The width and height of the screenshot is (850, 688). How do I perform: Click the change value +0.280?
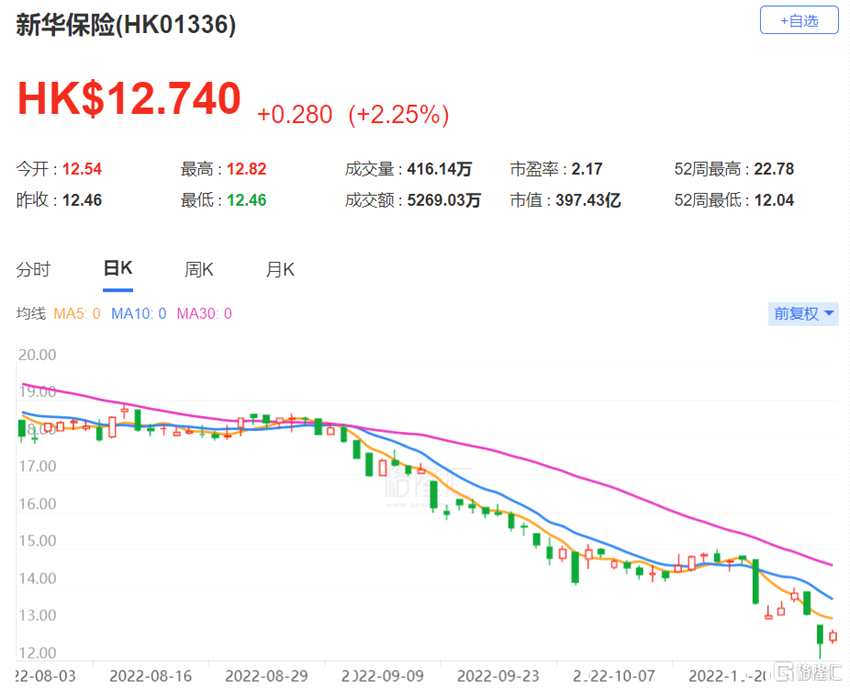295,114
